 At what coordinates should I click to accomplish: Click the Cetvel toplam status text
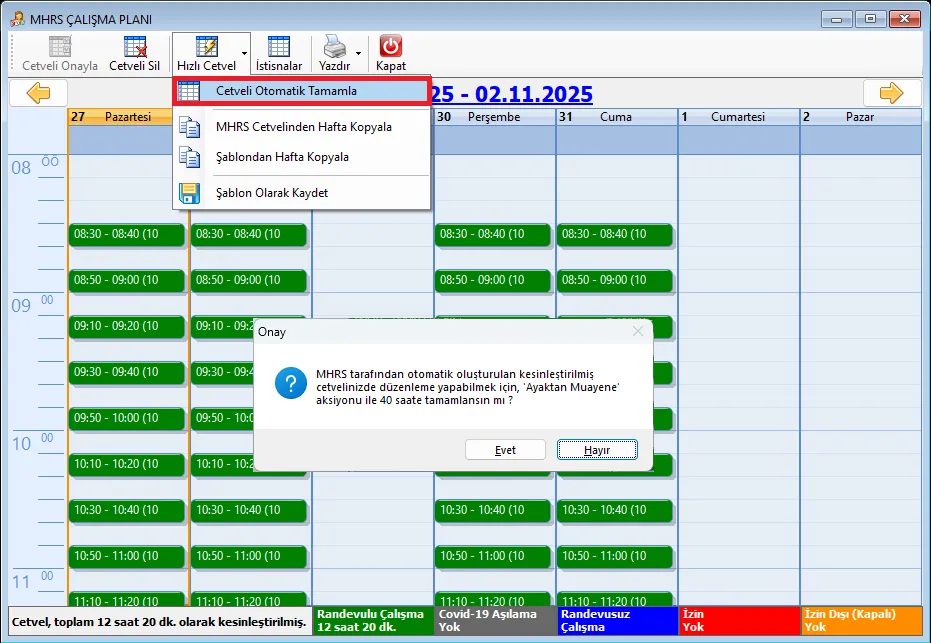(x=159, y=622)
